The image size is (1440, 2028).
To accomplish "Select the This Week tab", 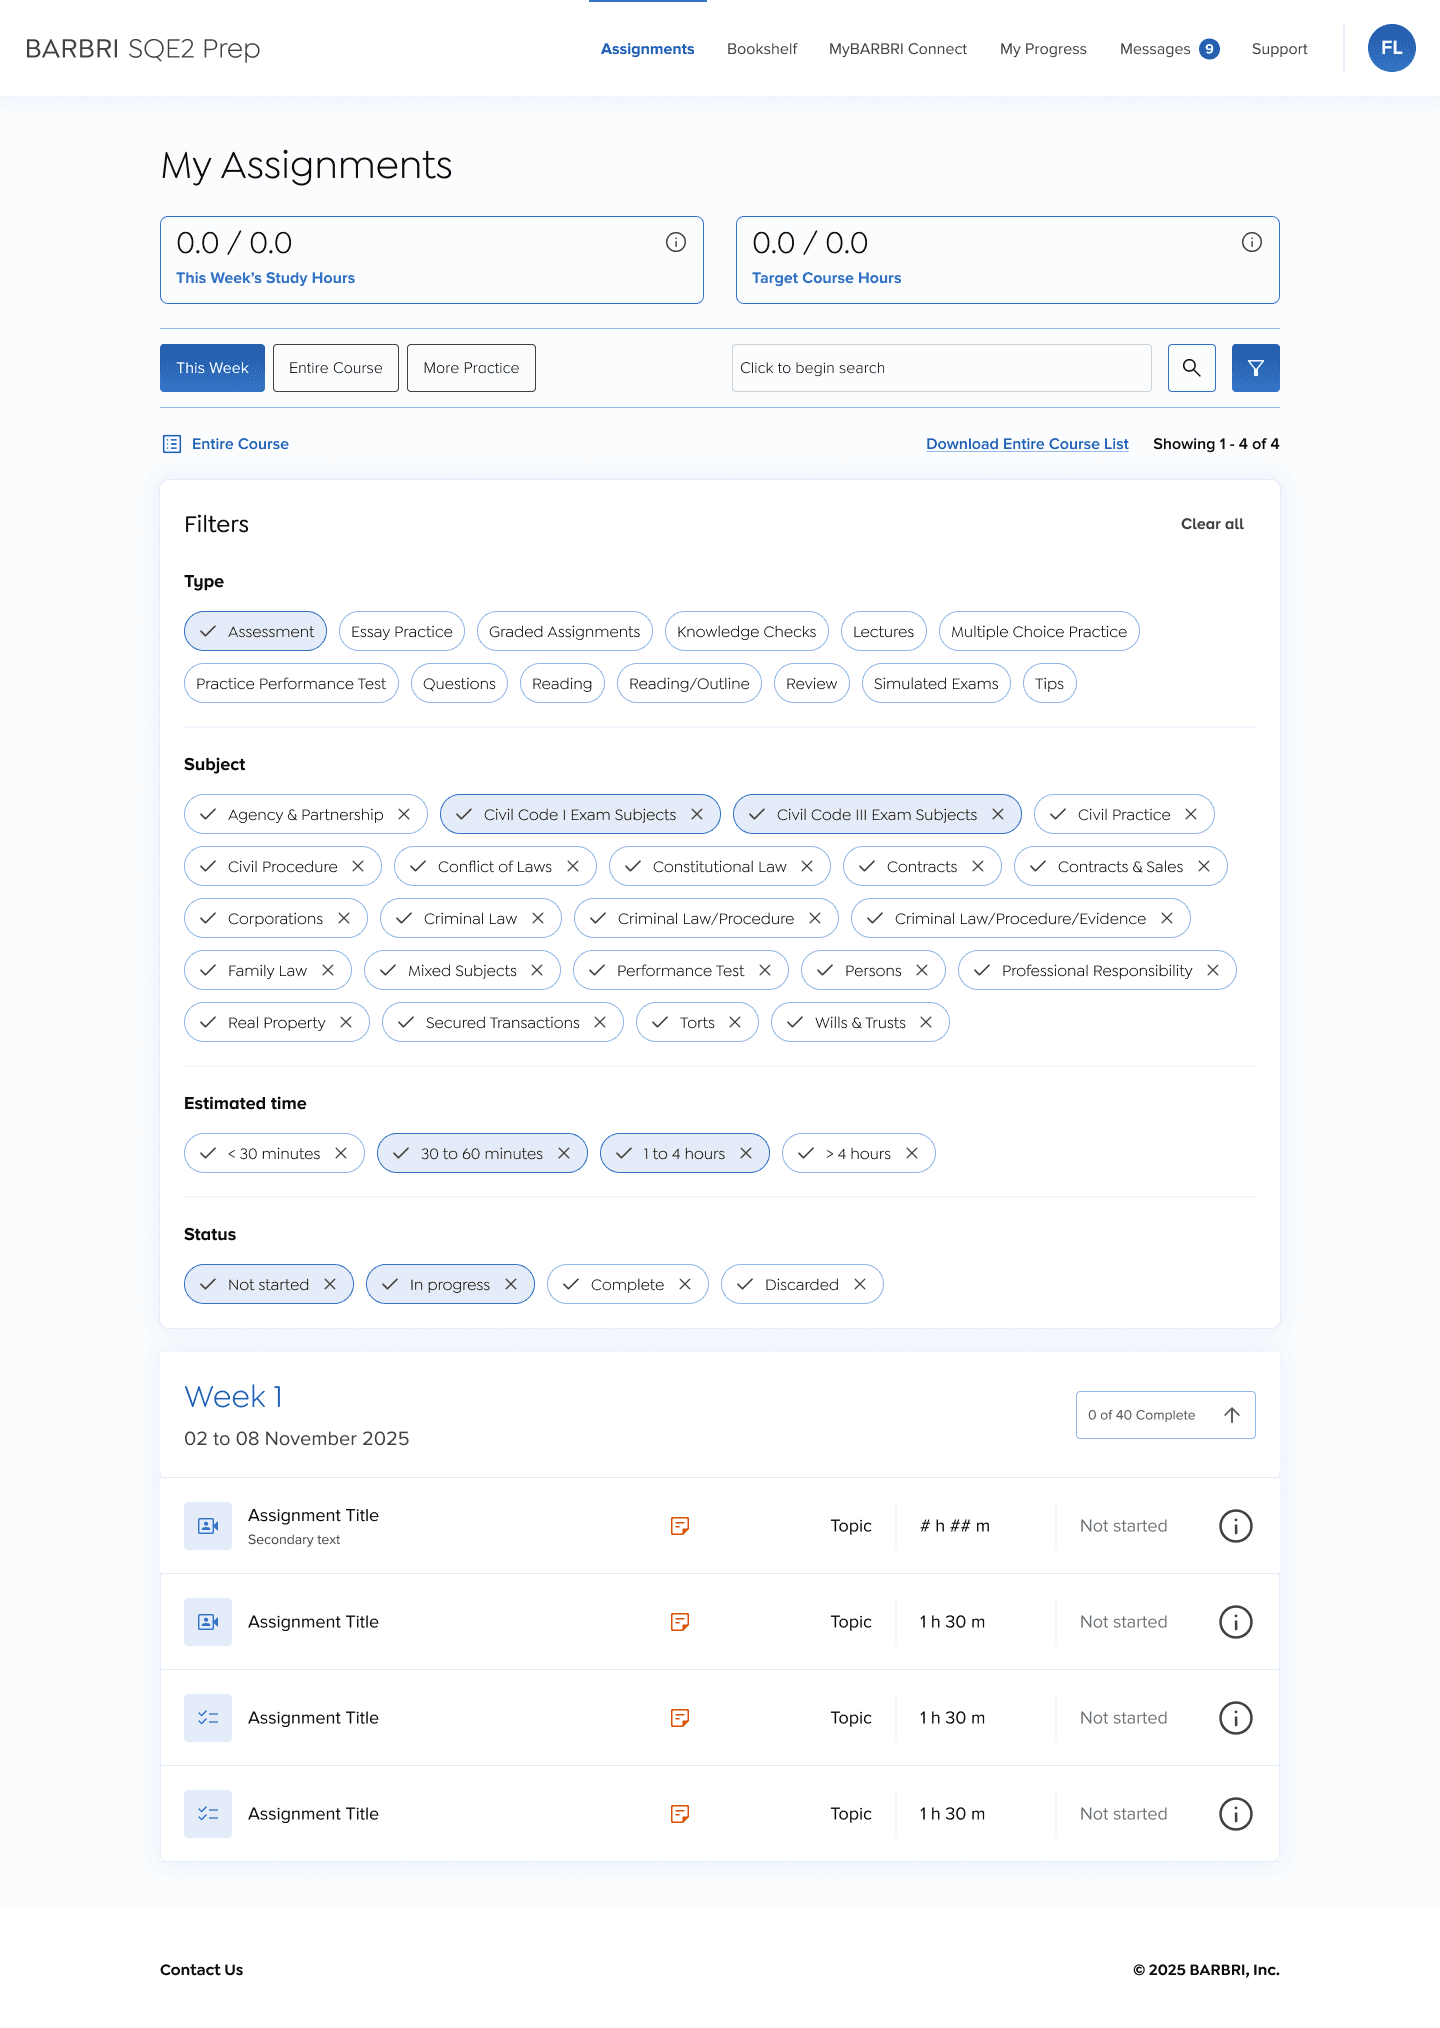I will tap(212, 368).
